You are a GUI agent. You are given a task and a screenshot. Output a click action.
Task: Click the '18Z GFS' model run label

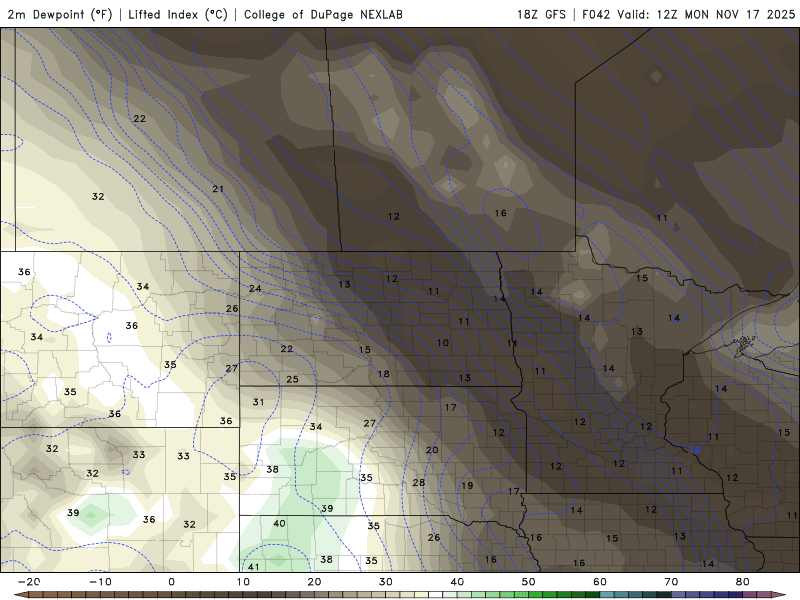pyautogui.click(x=541, y=14)
